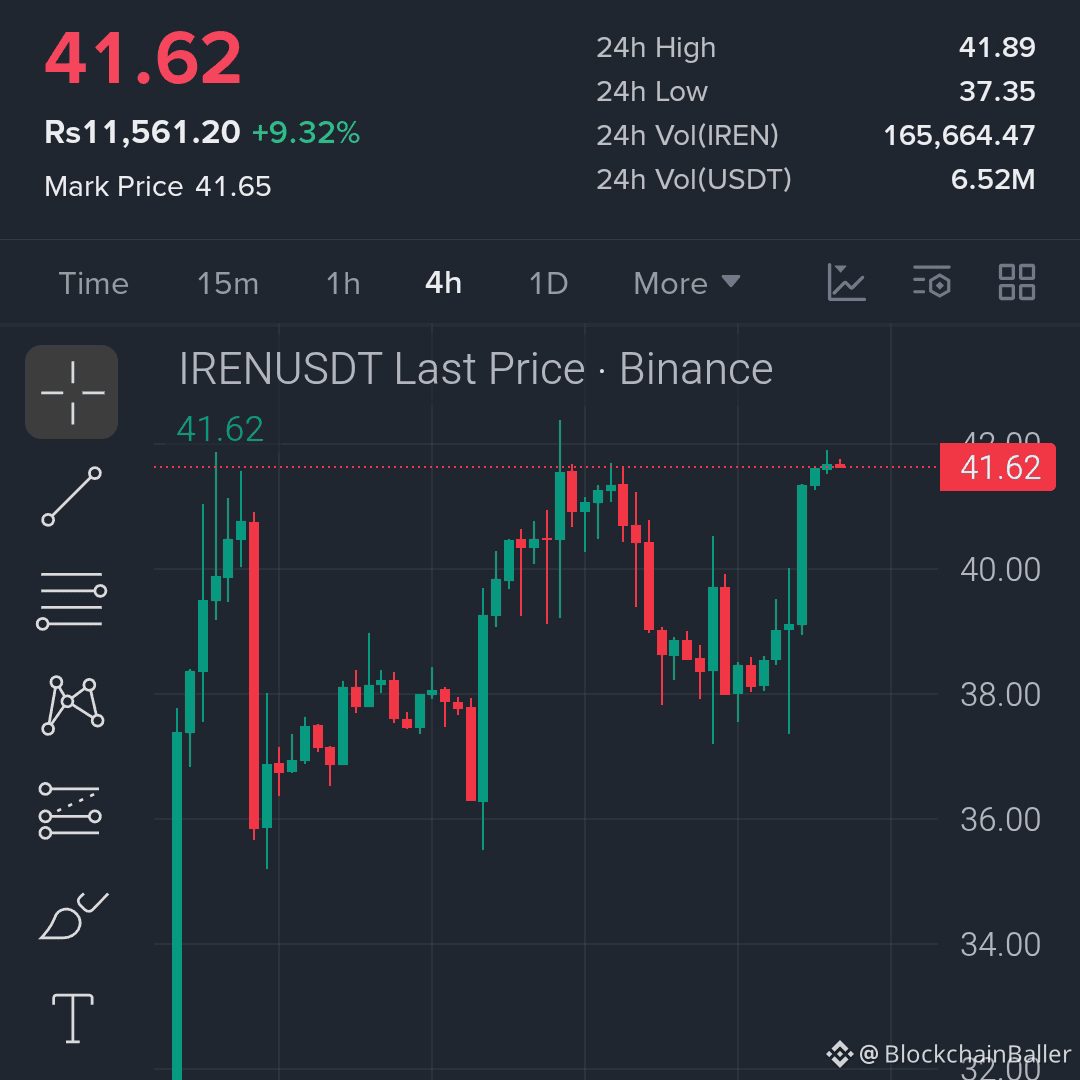Open chart settings list icon

pyautogui.click(x=931, y=282)
